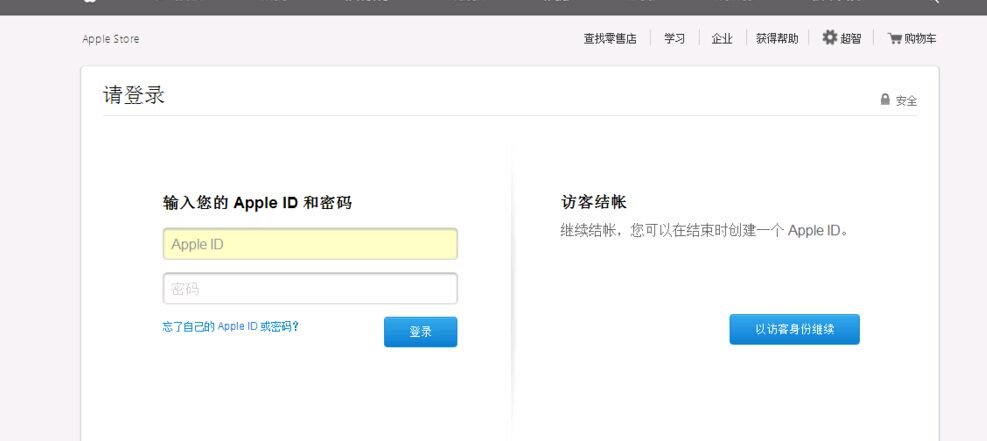This screenshot has width=987, height=441.
Task: Click the lock icon beside 安全
Action: [x=885, y=99]
